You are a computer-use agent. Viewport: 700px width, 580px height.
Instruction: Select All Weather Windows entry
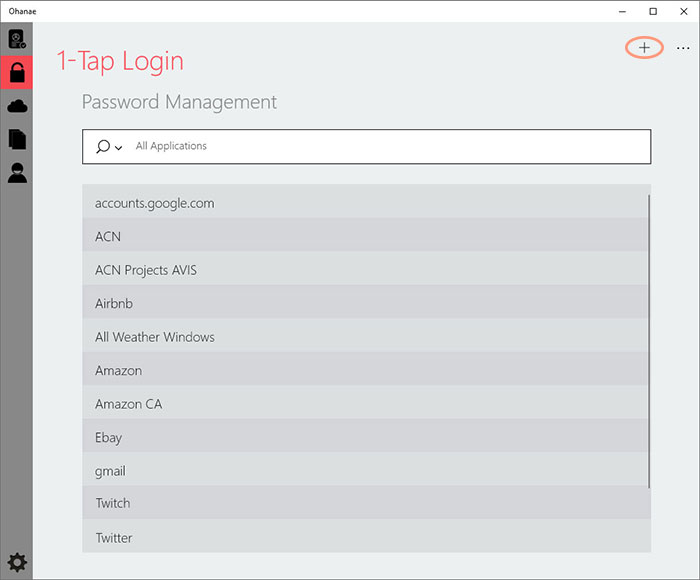(365, 337)
